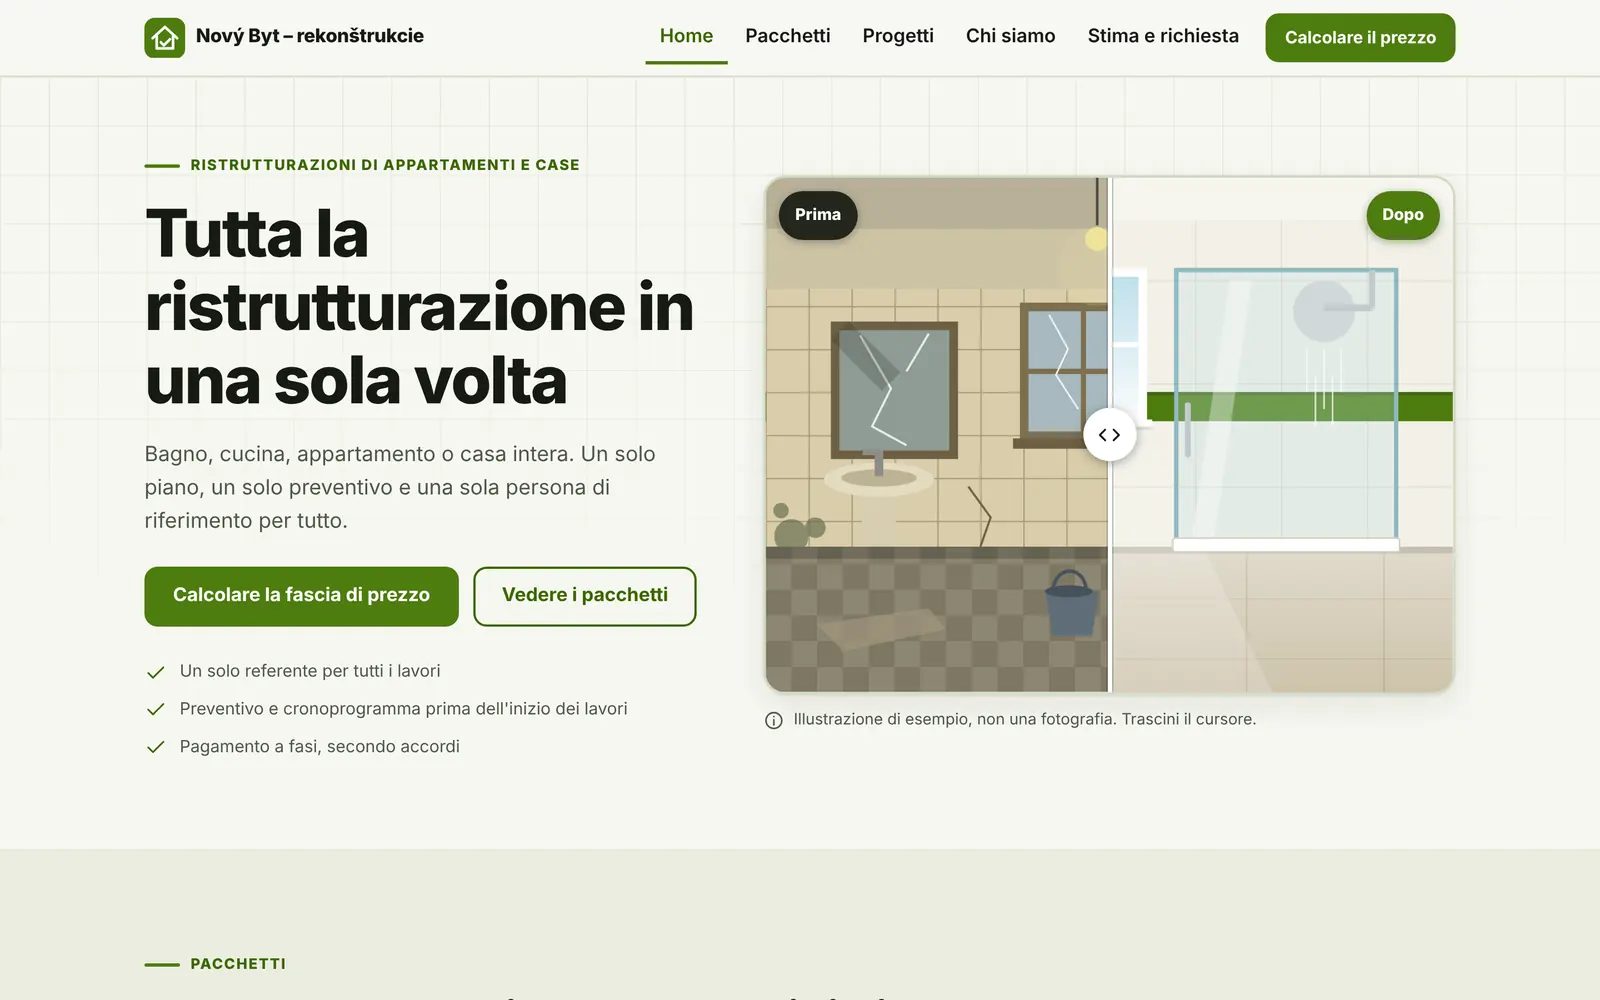Click checkmark next to Un solo referente
Screen dimensions: 1600x1000
155,672
